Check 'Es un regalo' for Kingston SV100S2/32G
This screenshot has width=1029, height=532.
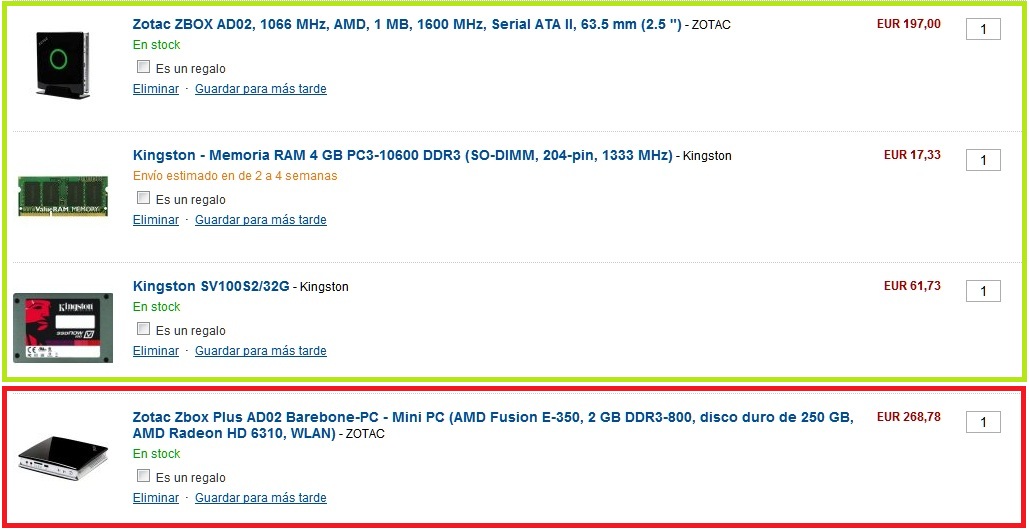click(x=143, y=330)
